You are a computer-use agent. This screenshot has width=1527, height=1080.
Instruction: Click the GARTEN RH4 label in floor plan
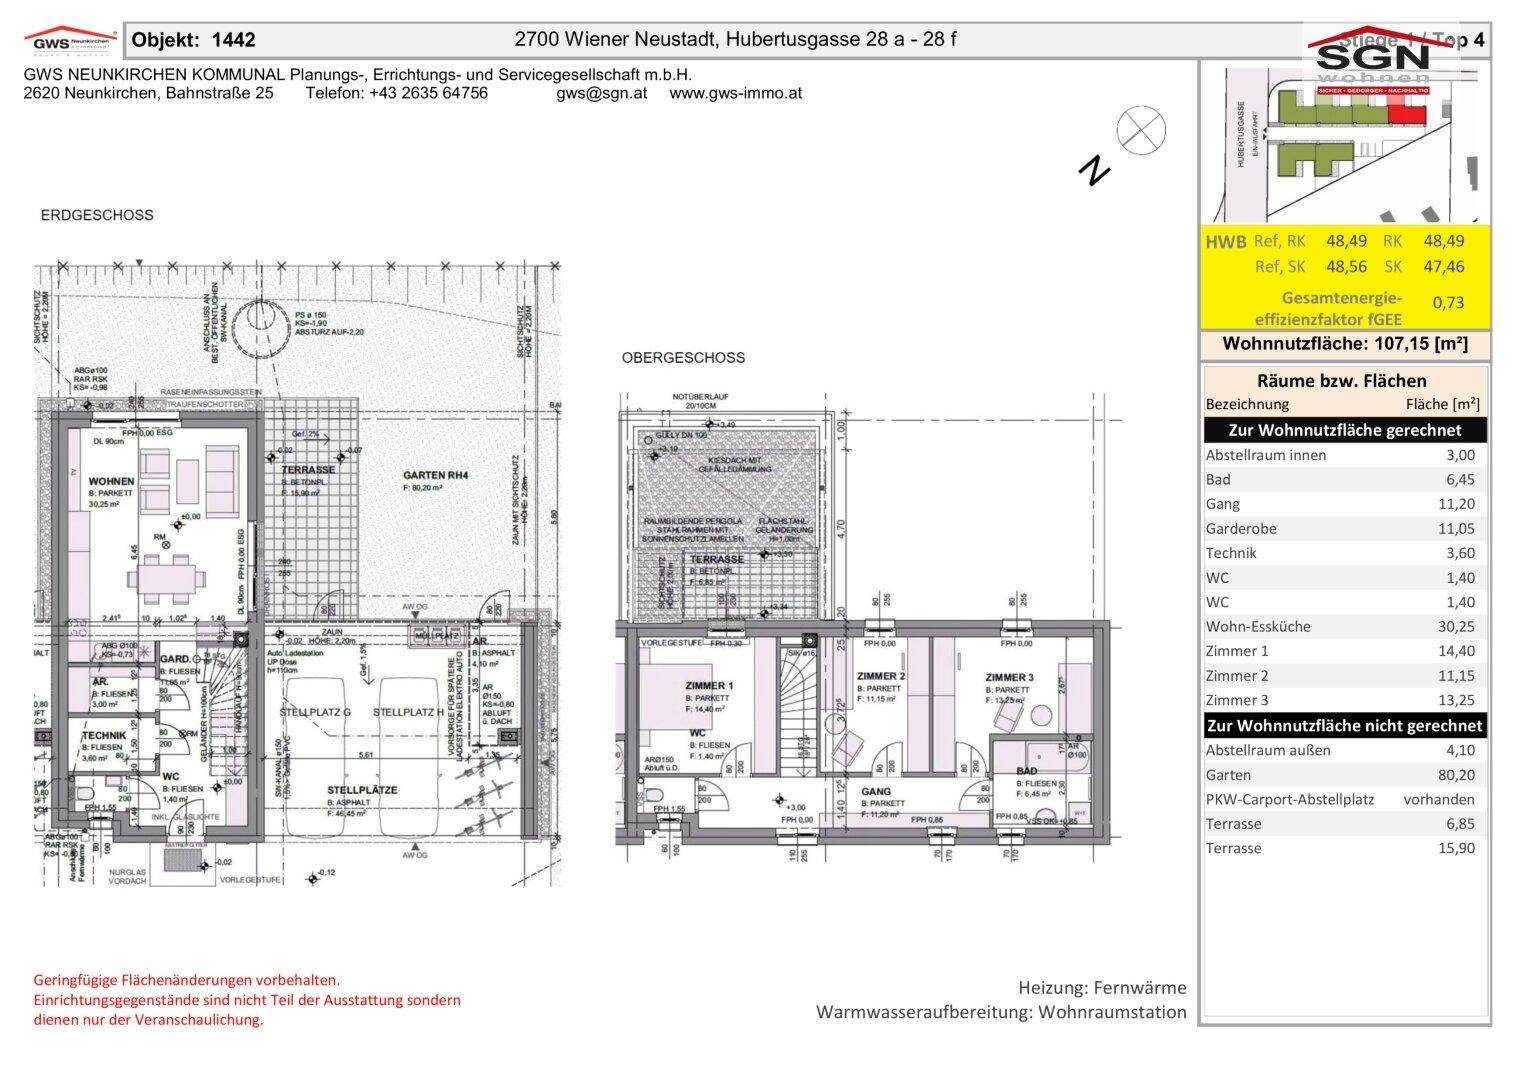pos(435,475)
